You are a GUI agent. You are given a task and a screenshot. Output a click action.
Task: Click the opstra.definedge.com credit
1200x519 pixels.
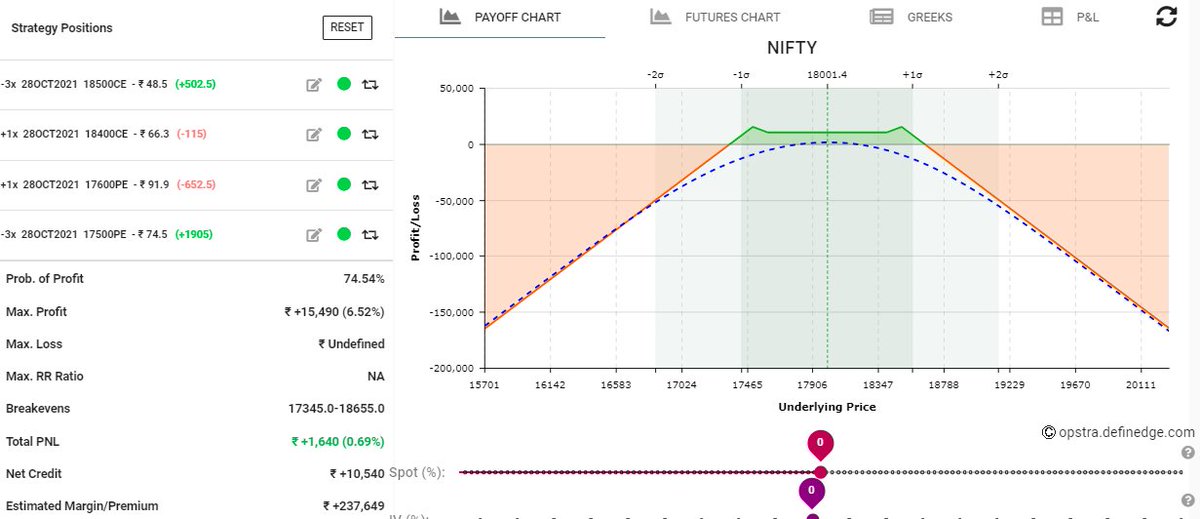(1118, 432)
